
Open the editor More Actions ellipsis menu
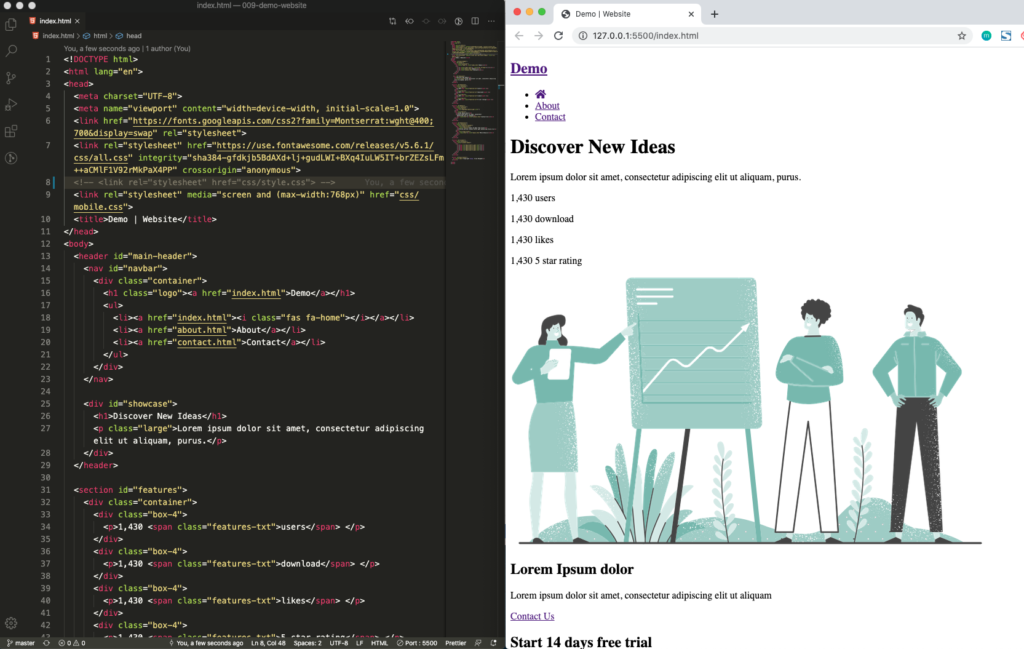pyautogui.click(x=491, y=21)
